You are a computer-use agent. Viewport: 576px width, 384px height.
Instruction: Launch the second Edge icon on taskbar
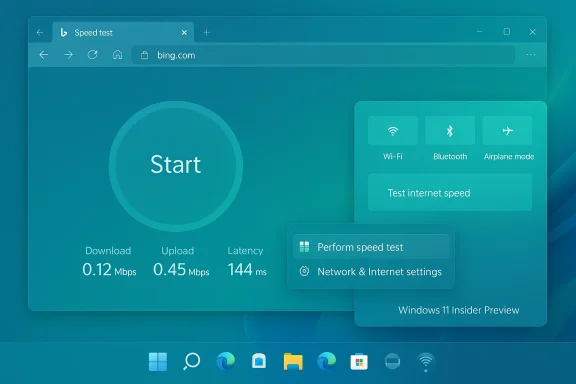click(326, 361)
